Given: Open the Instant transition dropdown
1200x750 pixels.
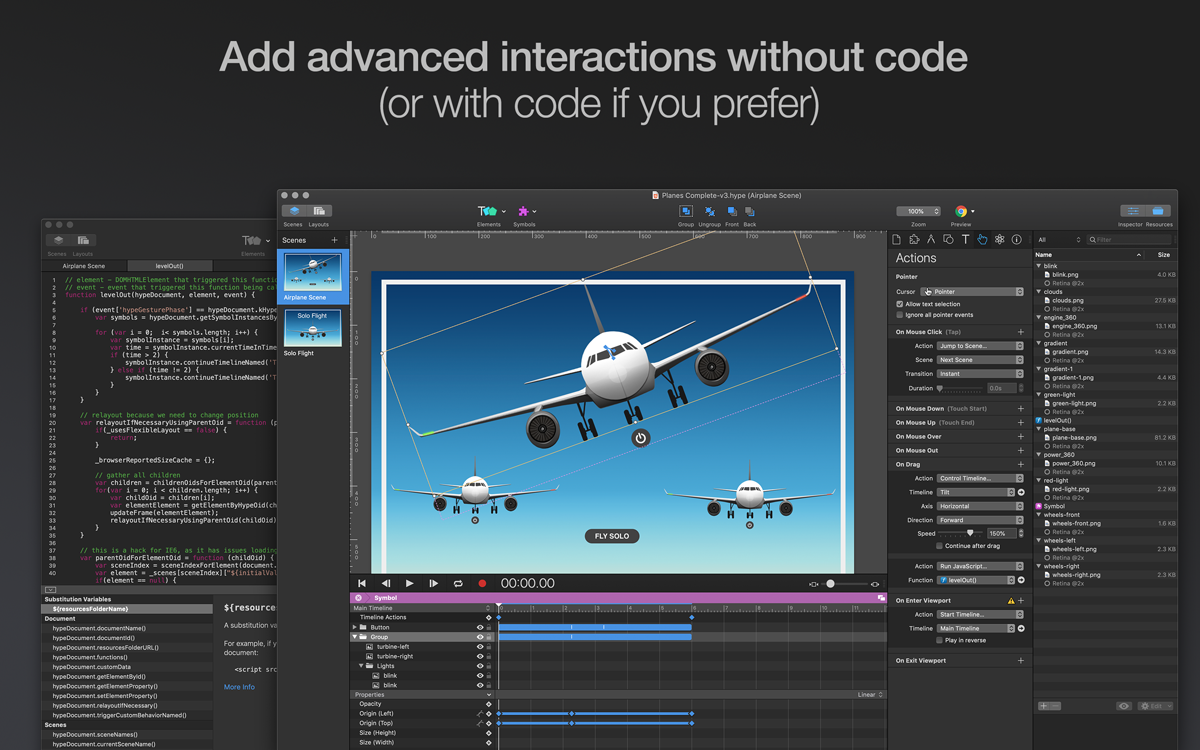Looking at the screenshot, I should click(x=980, y=374).
